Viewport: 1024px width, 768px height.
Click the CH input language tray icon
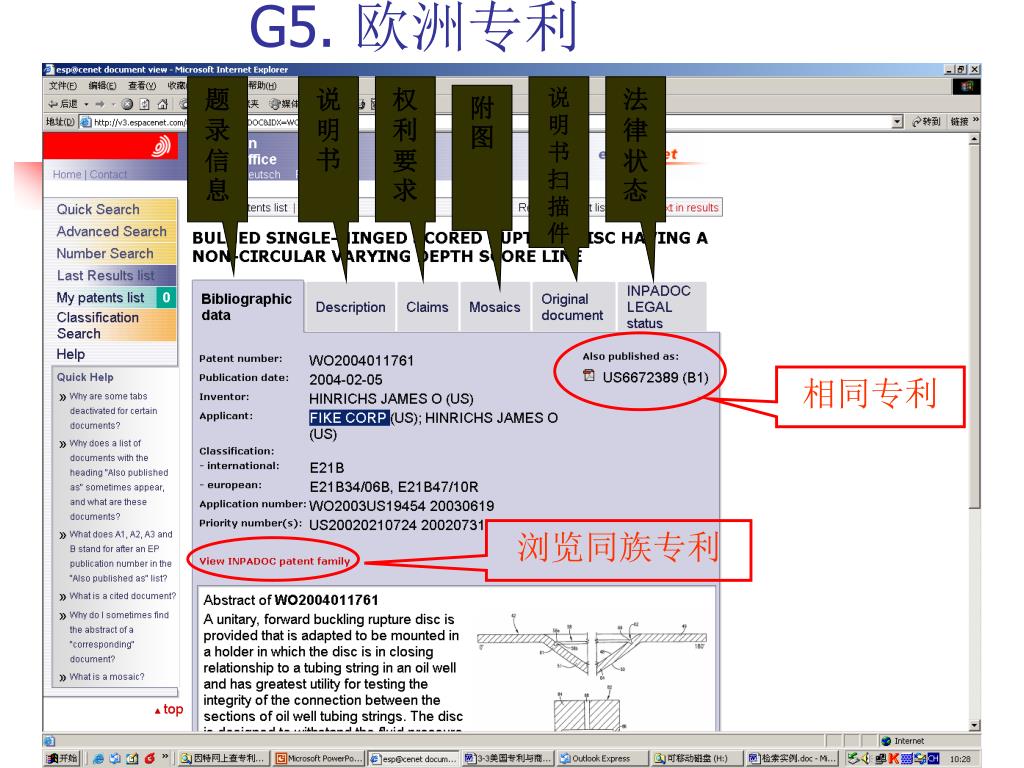point(933,758)
